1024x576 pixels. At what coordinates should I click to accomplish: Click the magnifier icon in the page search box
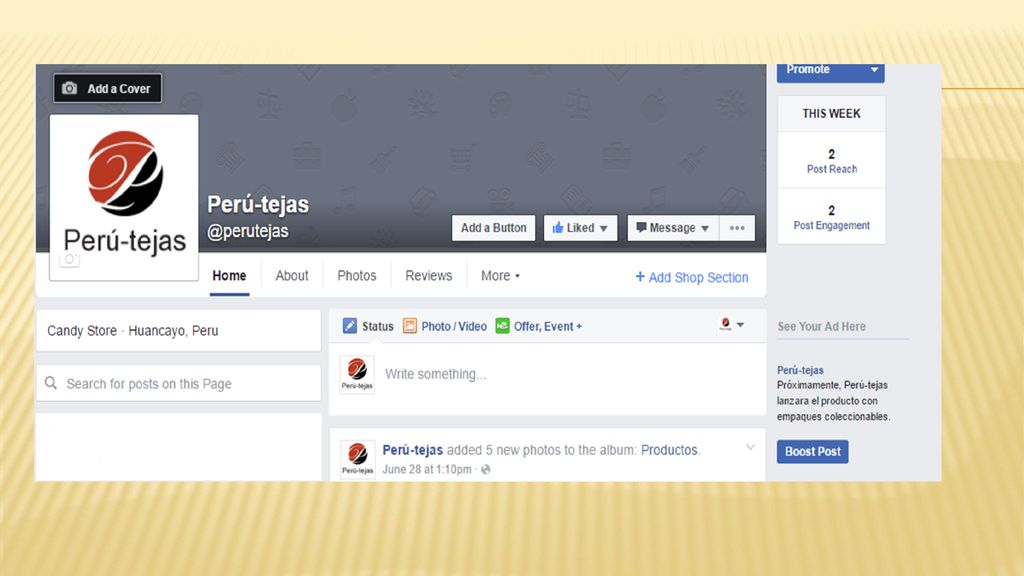[51, 383]
